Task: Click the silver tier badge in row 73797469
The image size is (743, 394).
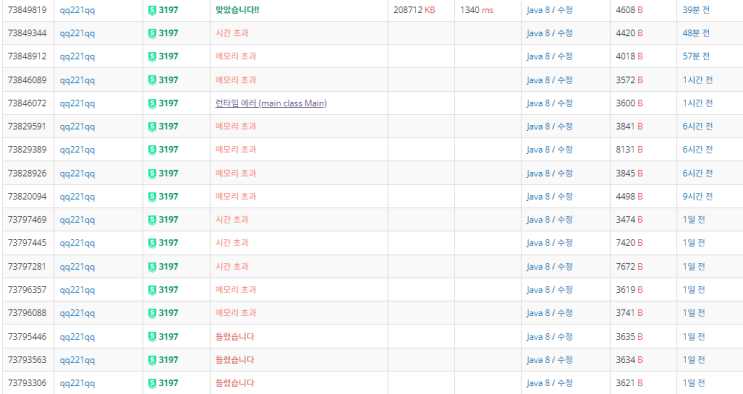Action: [x=152, y=220]
